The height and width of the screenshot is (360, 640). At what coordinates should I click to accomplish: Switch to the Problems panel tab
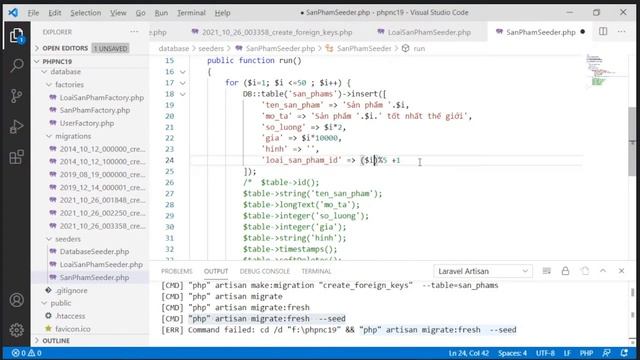pyautogui.click(x=176, y=271)
